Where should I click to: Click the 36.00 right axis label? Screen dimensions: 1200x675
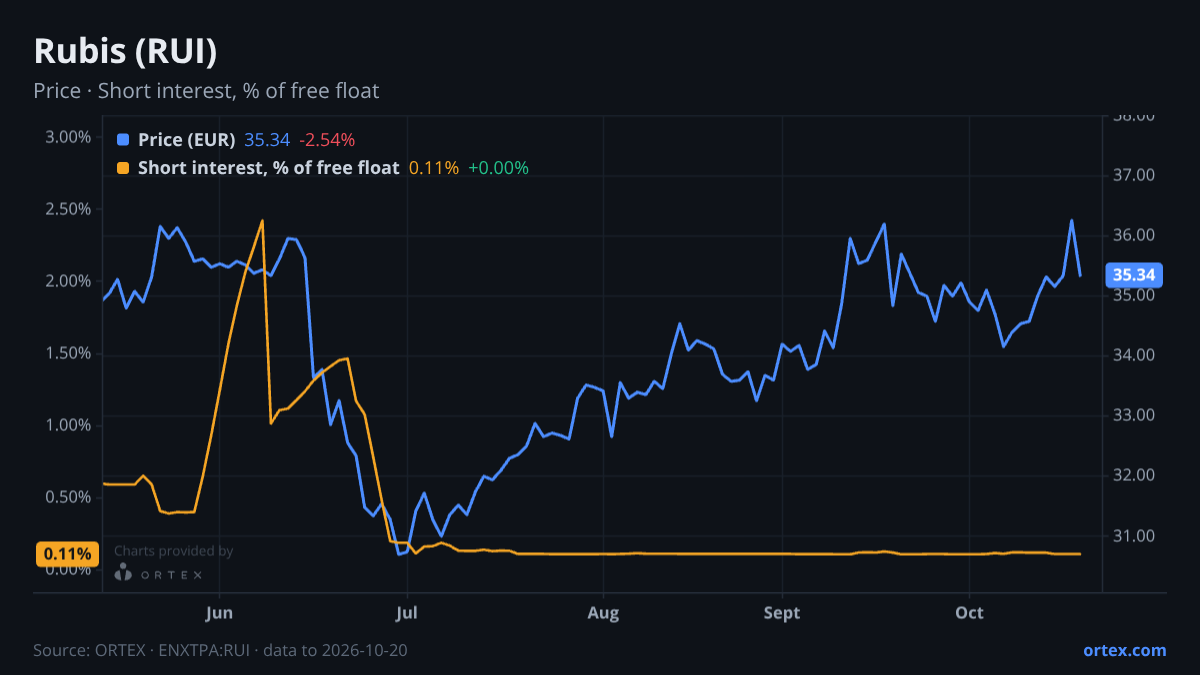(x=1133, y=236)
